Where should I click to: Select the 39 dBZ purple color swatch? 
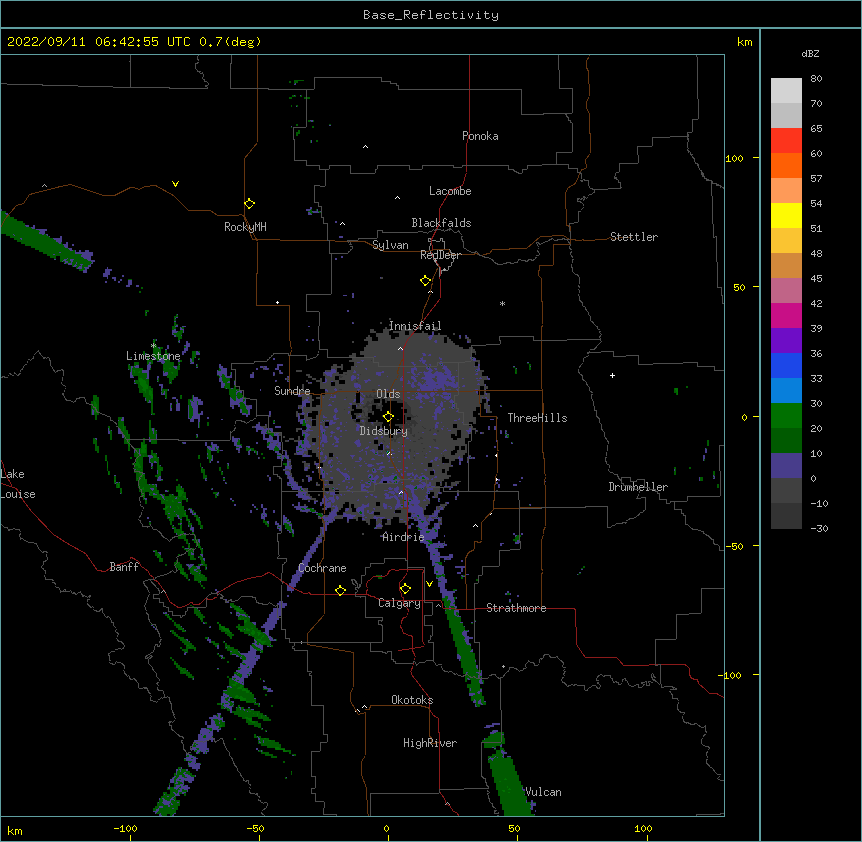pyautogui.click(x=786, y=340)
